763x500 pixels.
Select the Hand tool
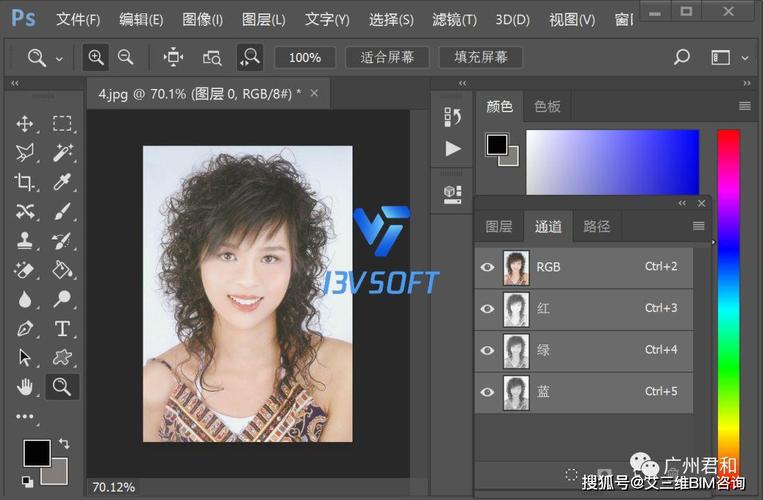click(x=24, y=387)
